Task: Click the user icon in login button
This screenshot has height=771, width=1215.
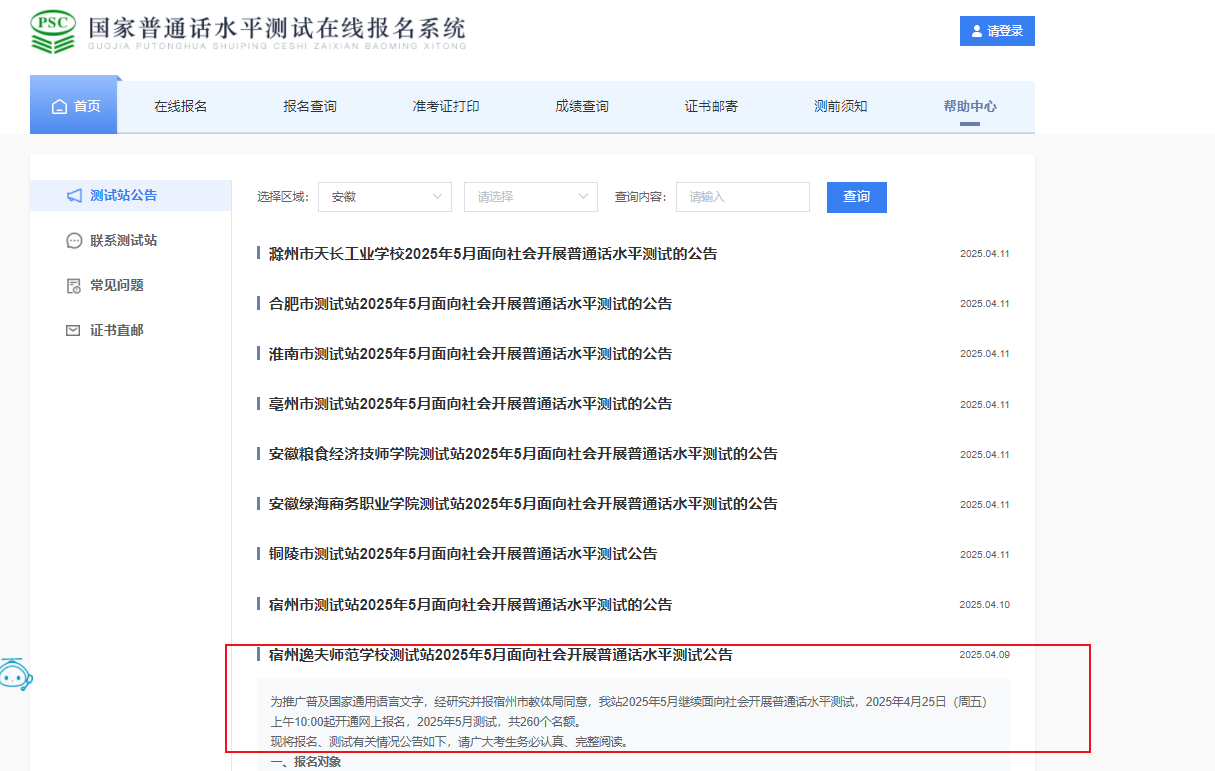Action: pos(977,31)
